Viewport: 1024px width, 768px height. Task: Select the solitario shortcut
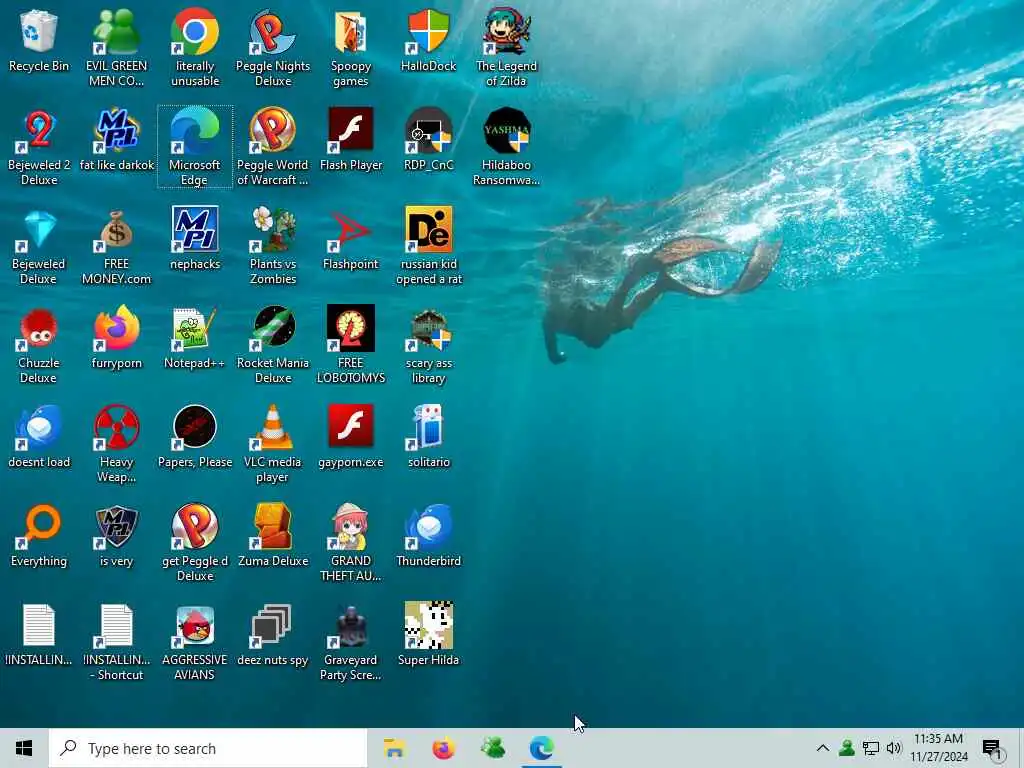coord(428,437)
